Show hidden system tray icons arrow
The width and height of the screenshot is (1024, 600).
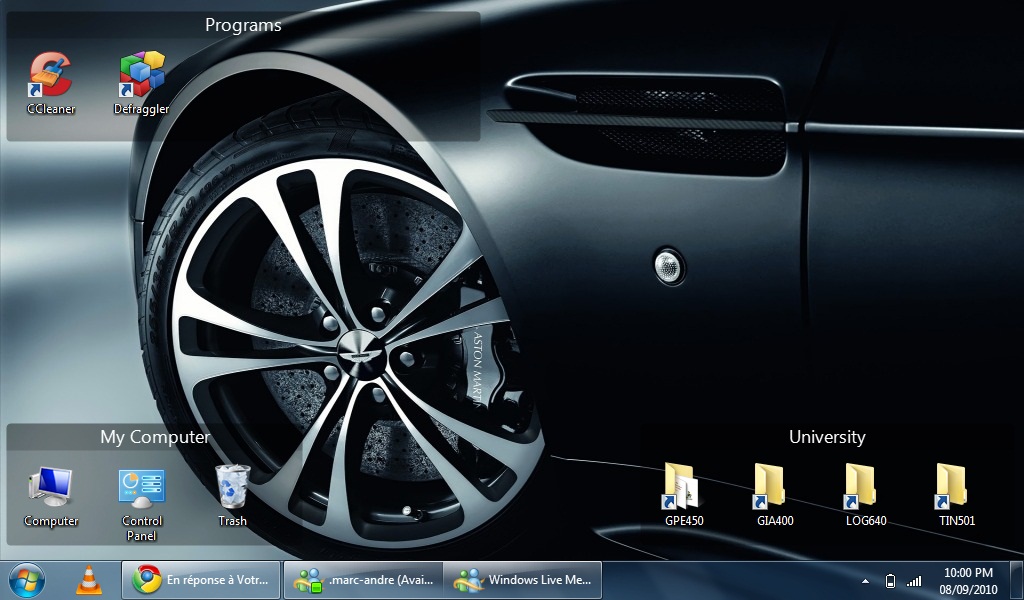[x=865, y=580]
